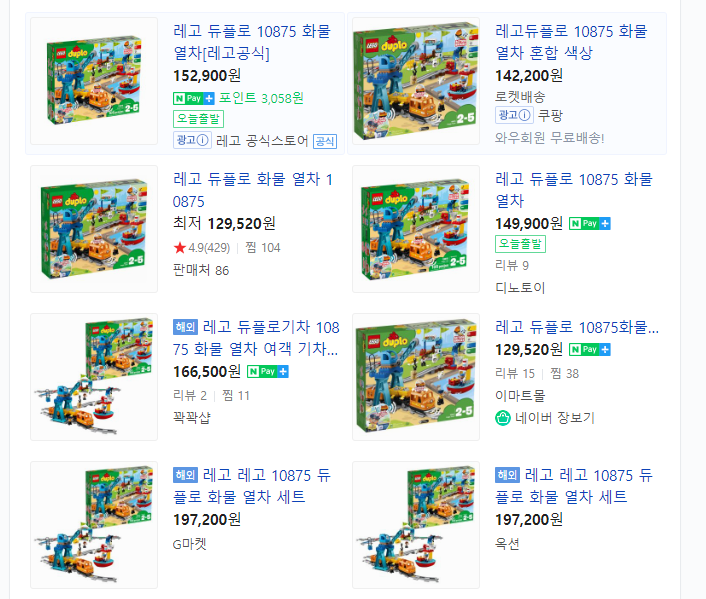Click the N Pay badge on the 이마트몰 listing
This screenshot has height=599, width=706.
coord(589,349)
